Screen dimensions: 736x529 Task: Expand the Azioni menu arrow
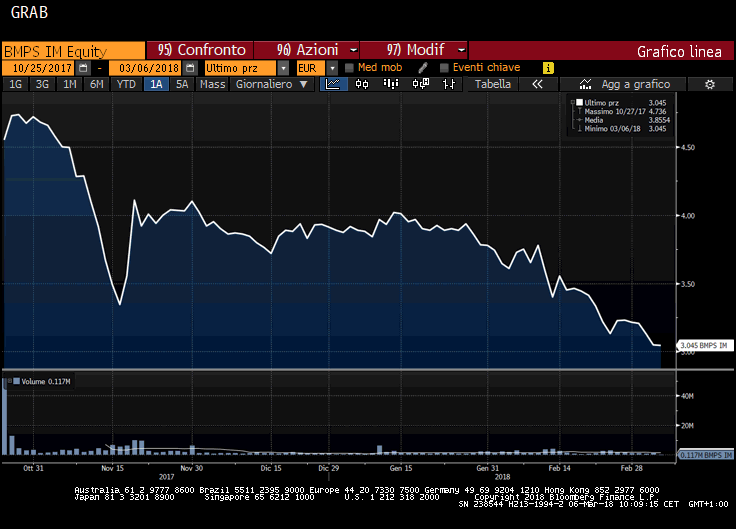pyautogui.click(x=353, y=50)
